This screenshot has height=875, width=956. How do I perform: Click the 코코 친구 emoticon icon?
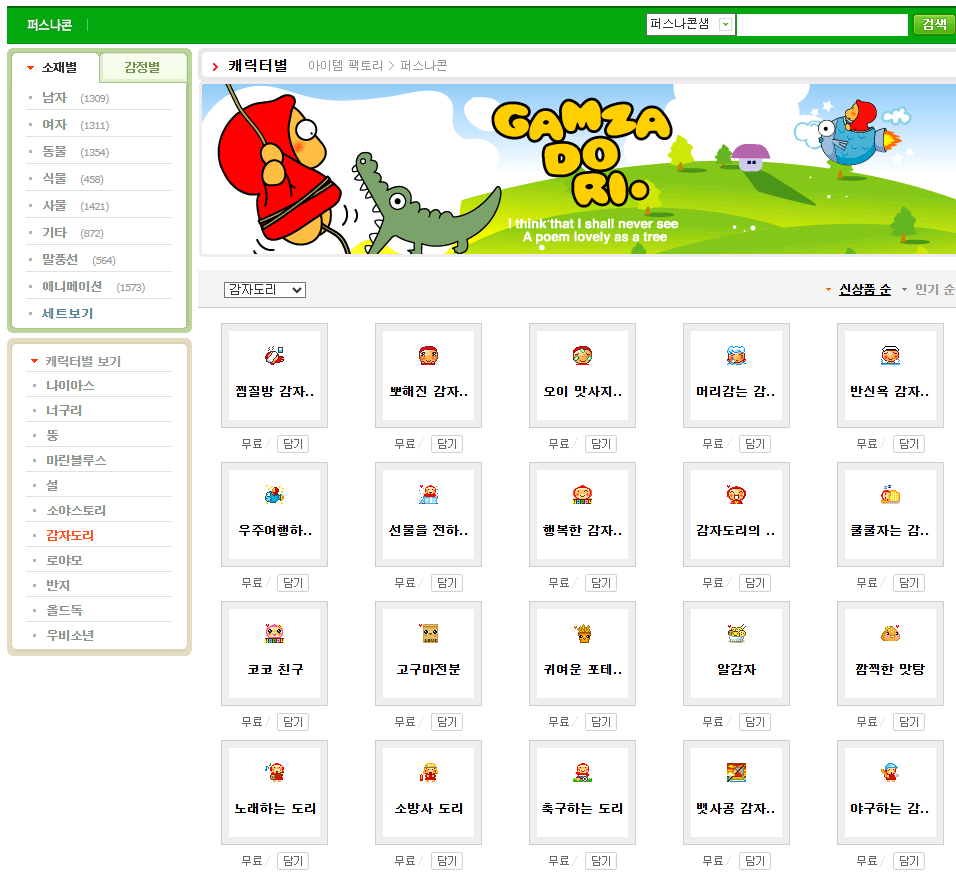tap(274, 633)
